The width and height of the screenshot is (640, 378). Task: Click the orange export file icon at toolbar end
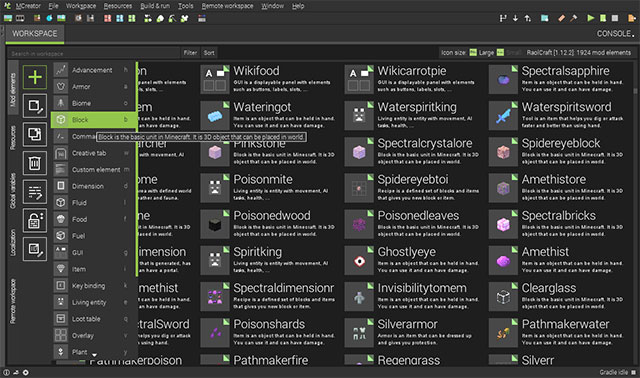631,18
